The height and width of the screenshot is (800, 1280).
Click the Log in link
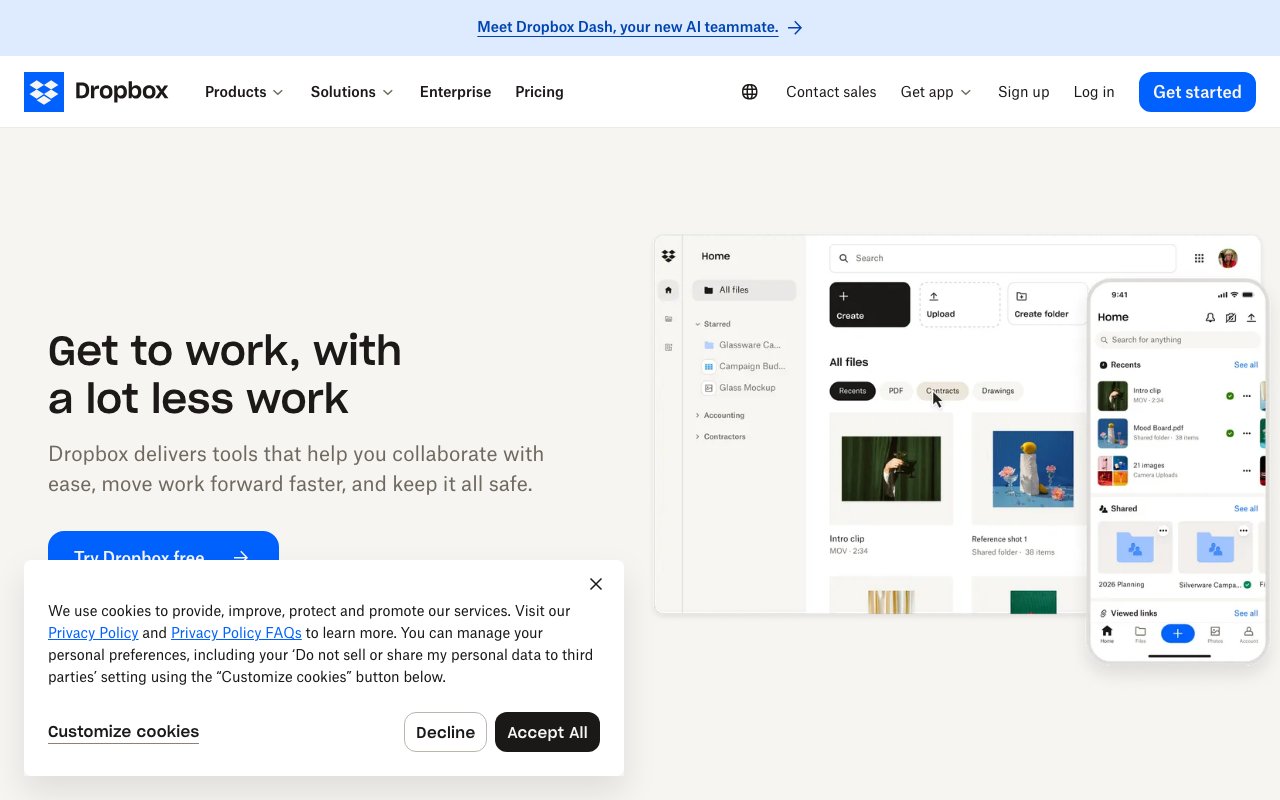pos(1094,92)
